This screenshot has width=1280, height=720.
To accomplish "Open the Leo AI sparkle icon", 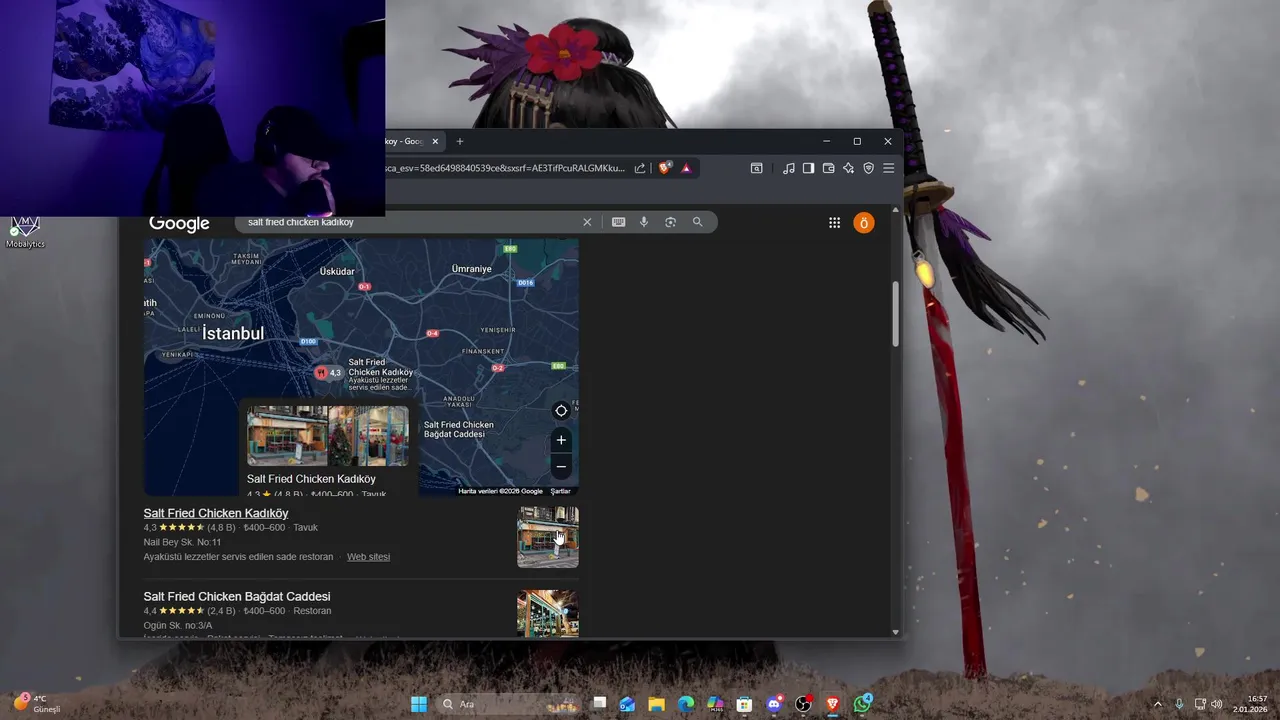I will click(x=849, y=168).
